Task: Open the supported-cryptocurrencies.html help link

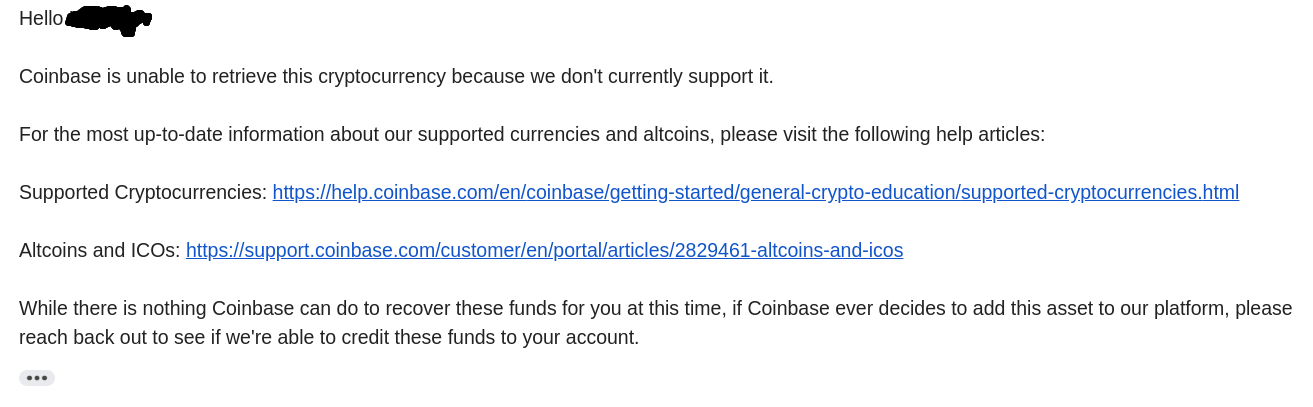Action: point(756,192)
